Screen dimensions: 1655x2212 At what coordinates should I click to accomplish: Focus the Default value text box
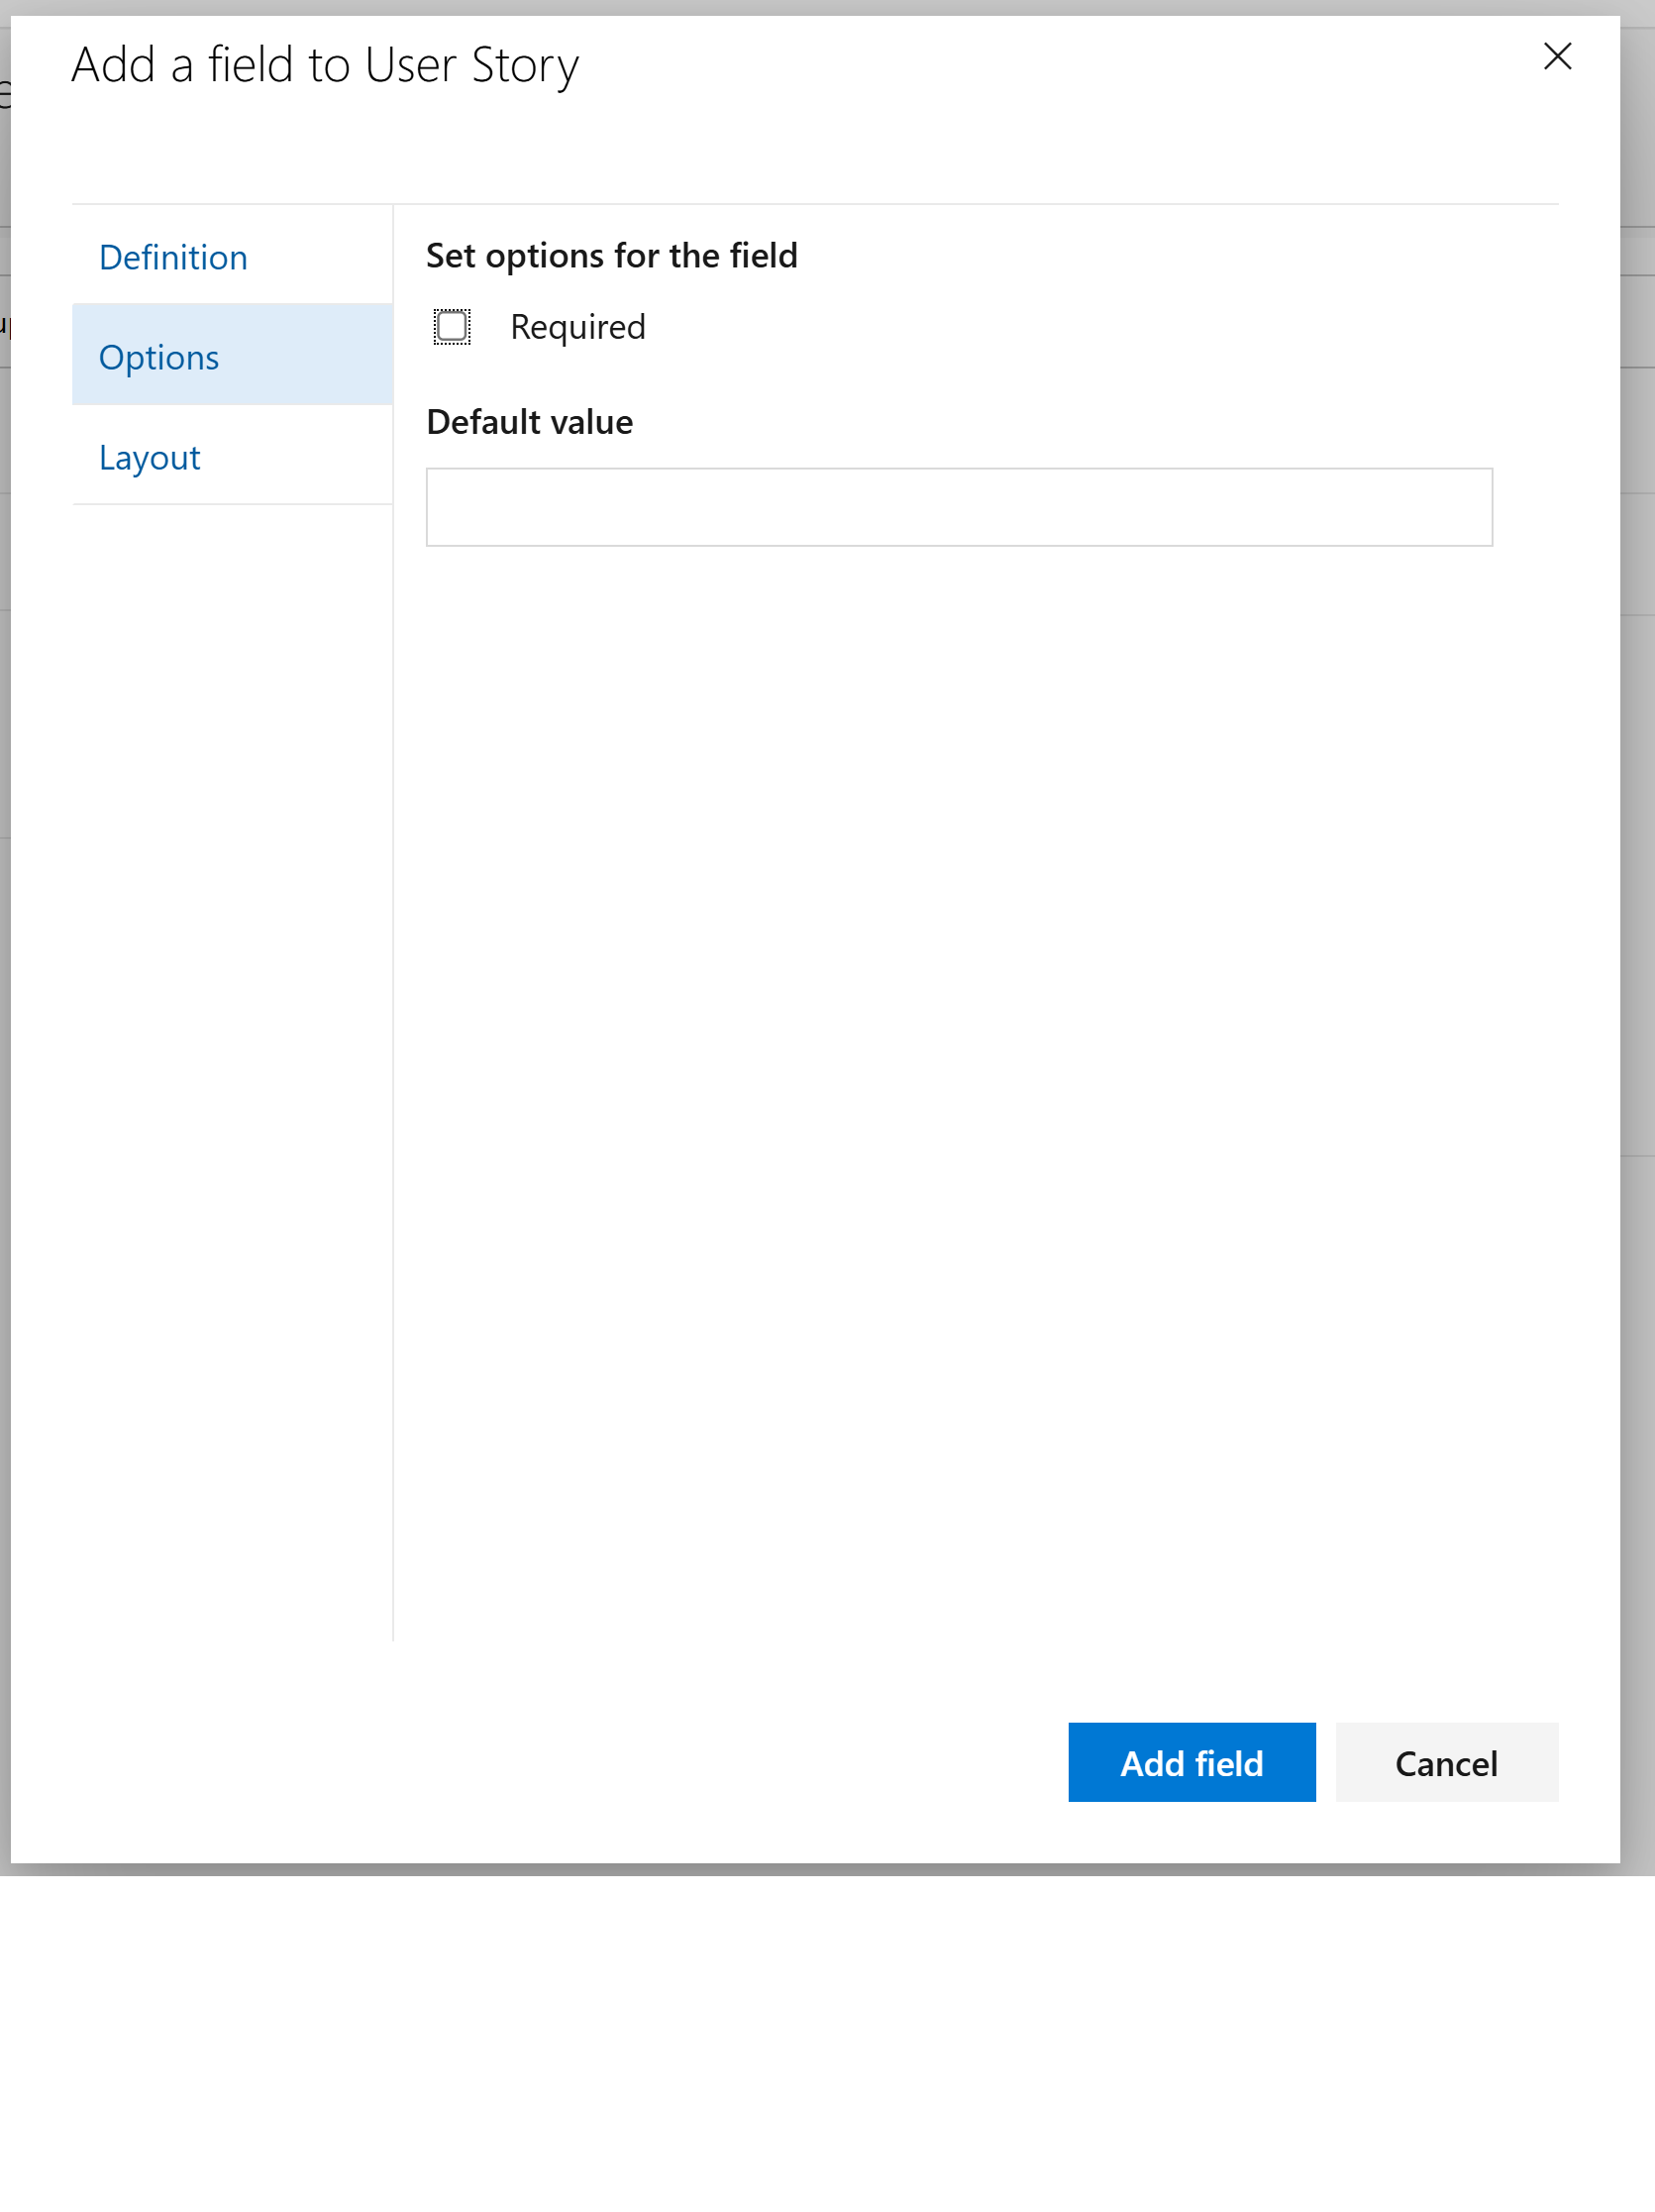pos(958,507)
